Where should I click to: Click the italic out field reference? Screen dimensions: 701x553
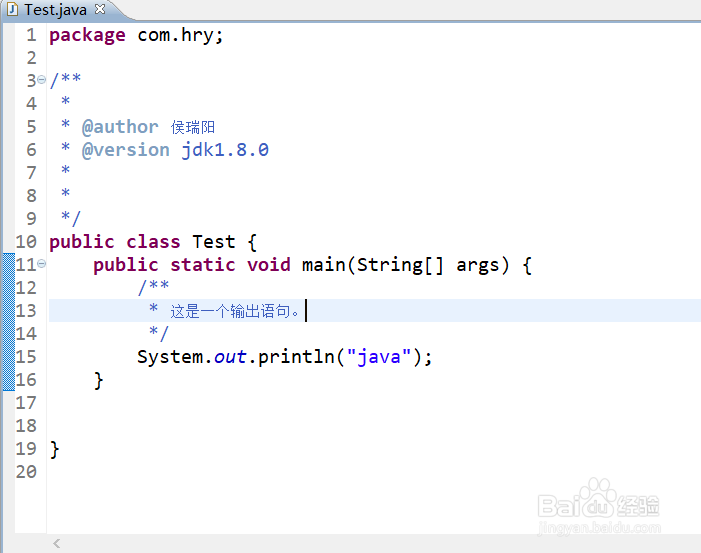[230, 357]
